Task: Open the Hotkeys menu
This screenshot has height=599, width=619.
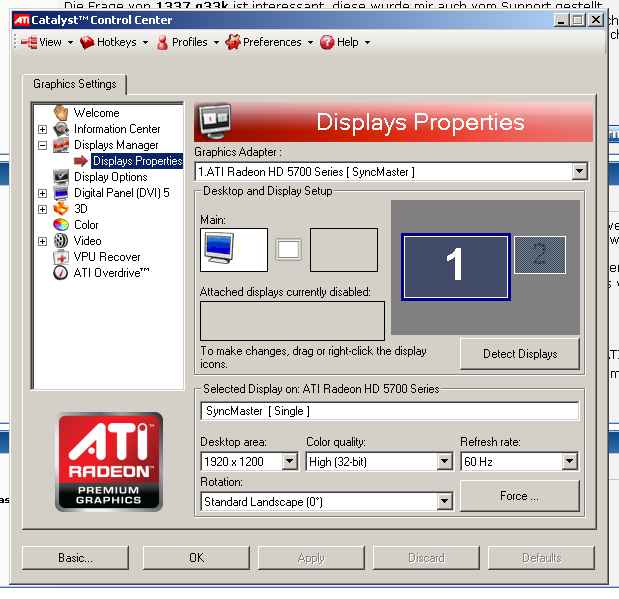Action: 116,42
